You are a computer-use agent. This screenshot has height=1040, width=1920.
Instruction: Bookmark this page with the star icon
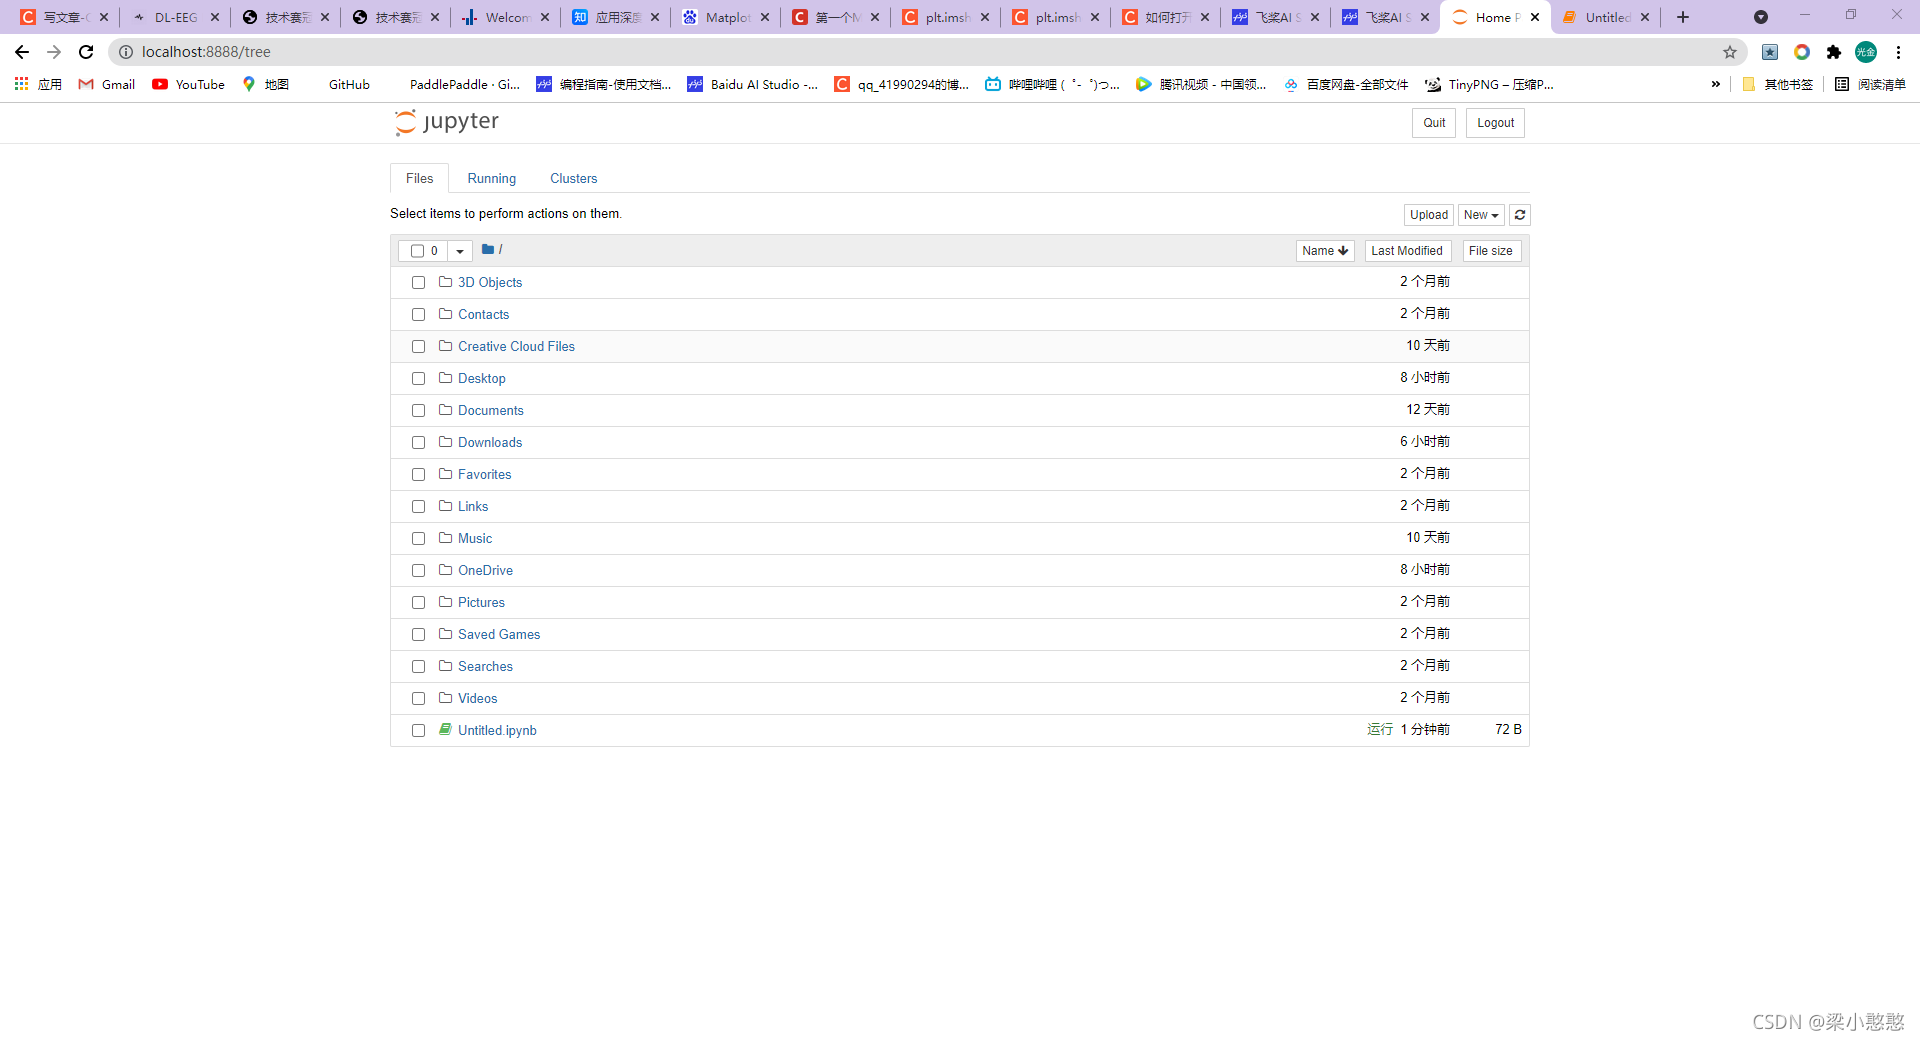[1730, 52]
